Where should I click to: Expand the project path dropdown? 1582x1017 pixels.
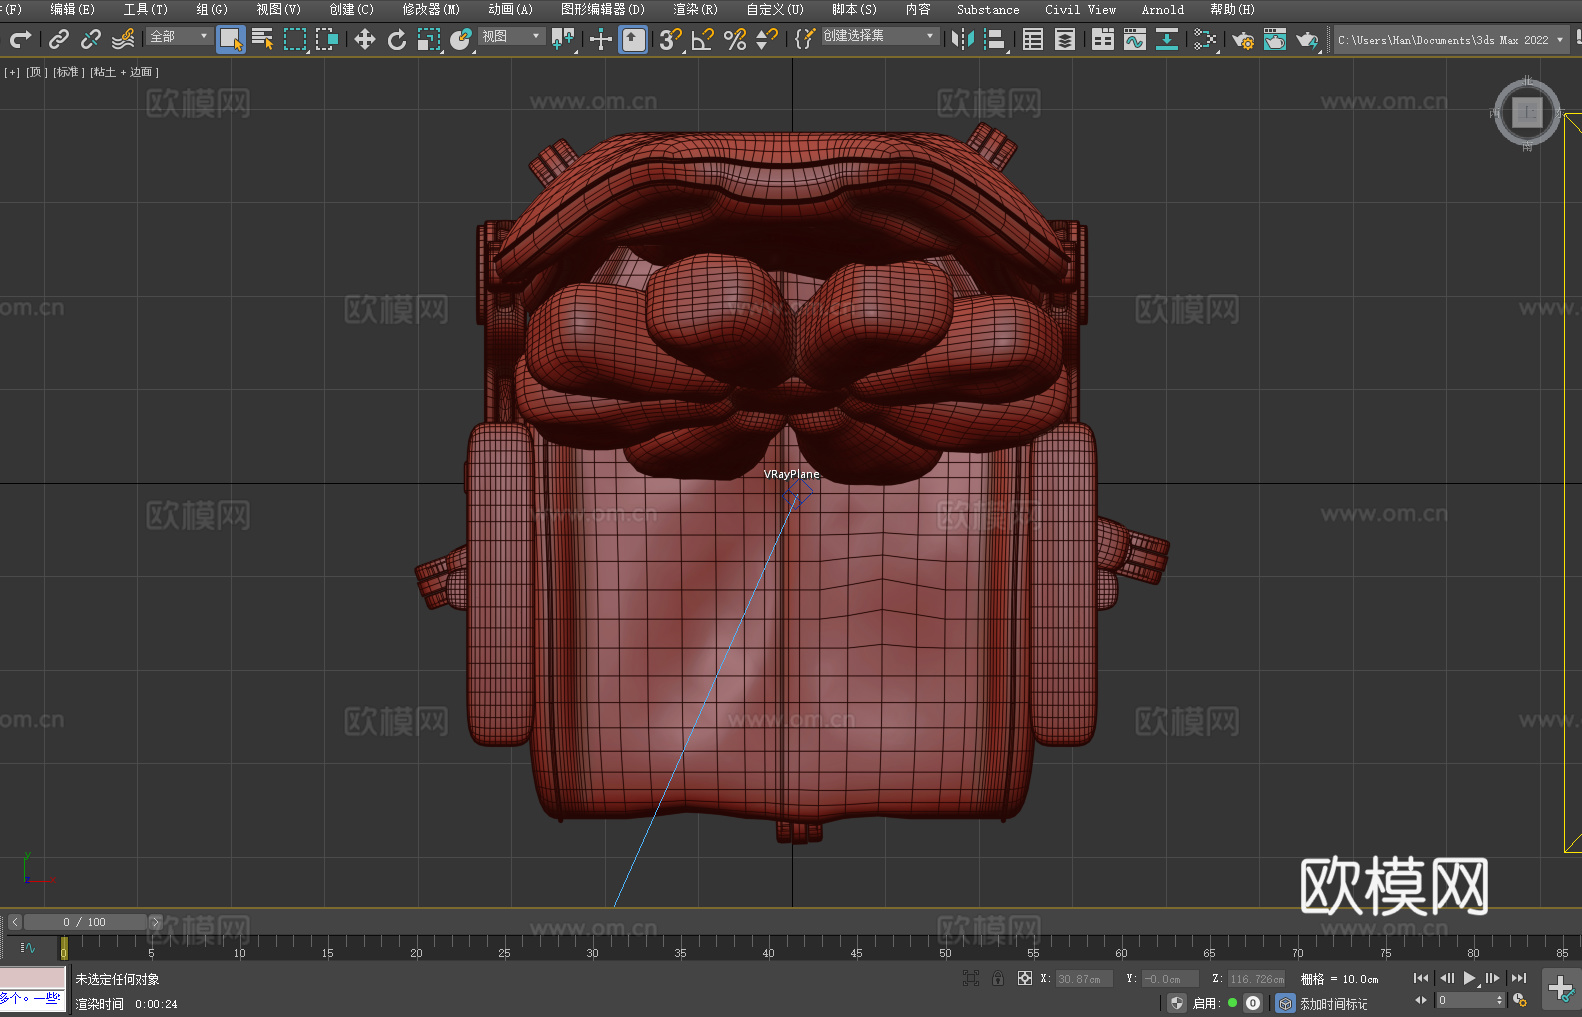pyautogui.click(x=1560, y=40)
